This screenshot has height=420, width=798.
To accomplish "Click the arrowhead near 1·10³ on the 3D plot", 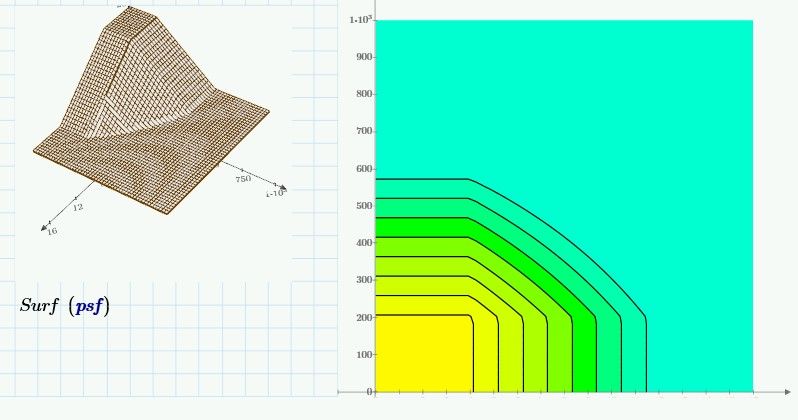I will (283, 188).
